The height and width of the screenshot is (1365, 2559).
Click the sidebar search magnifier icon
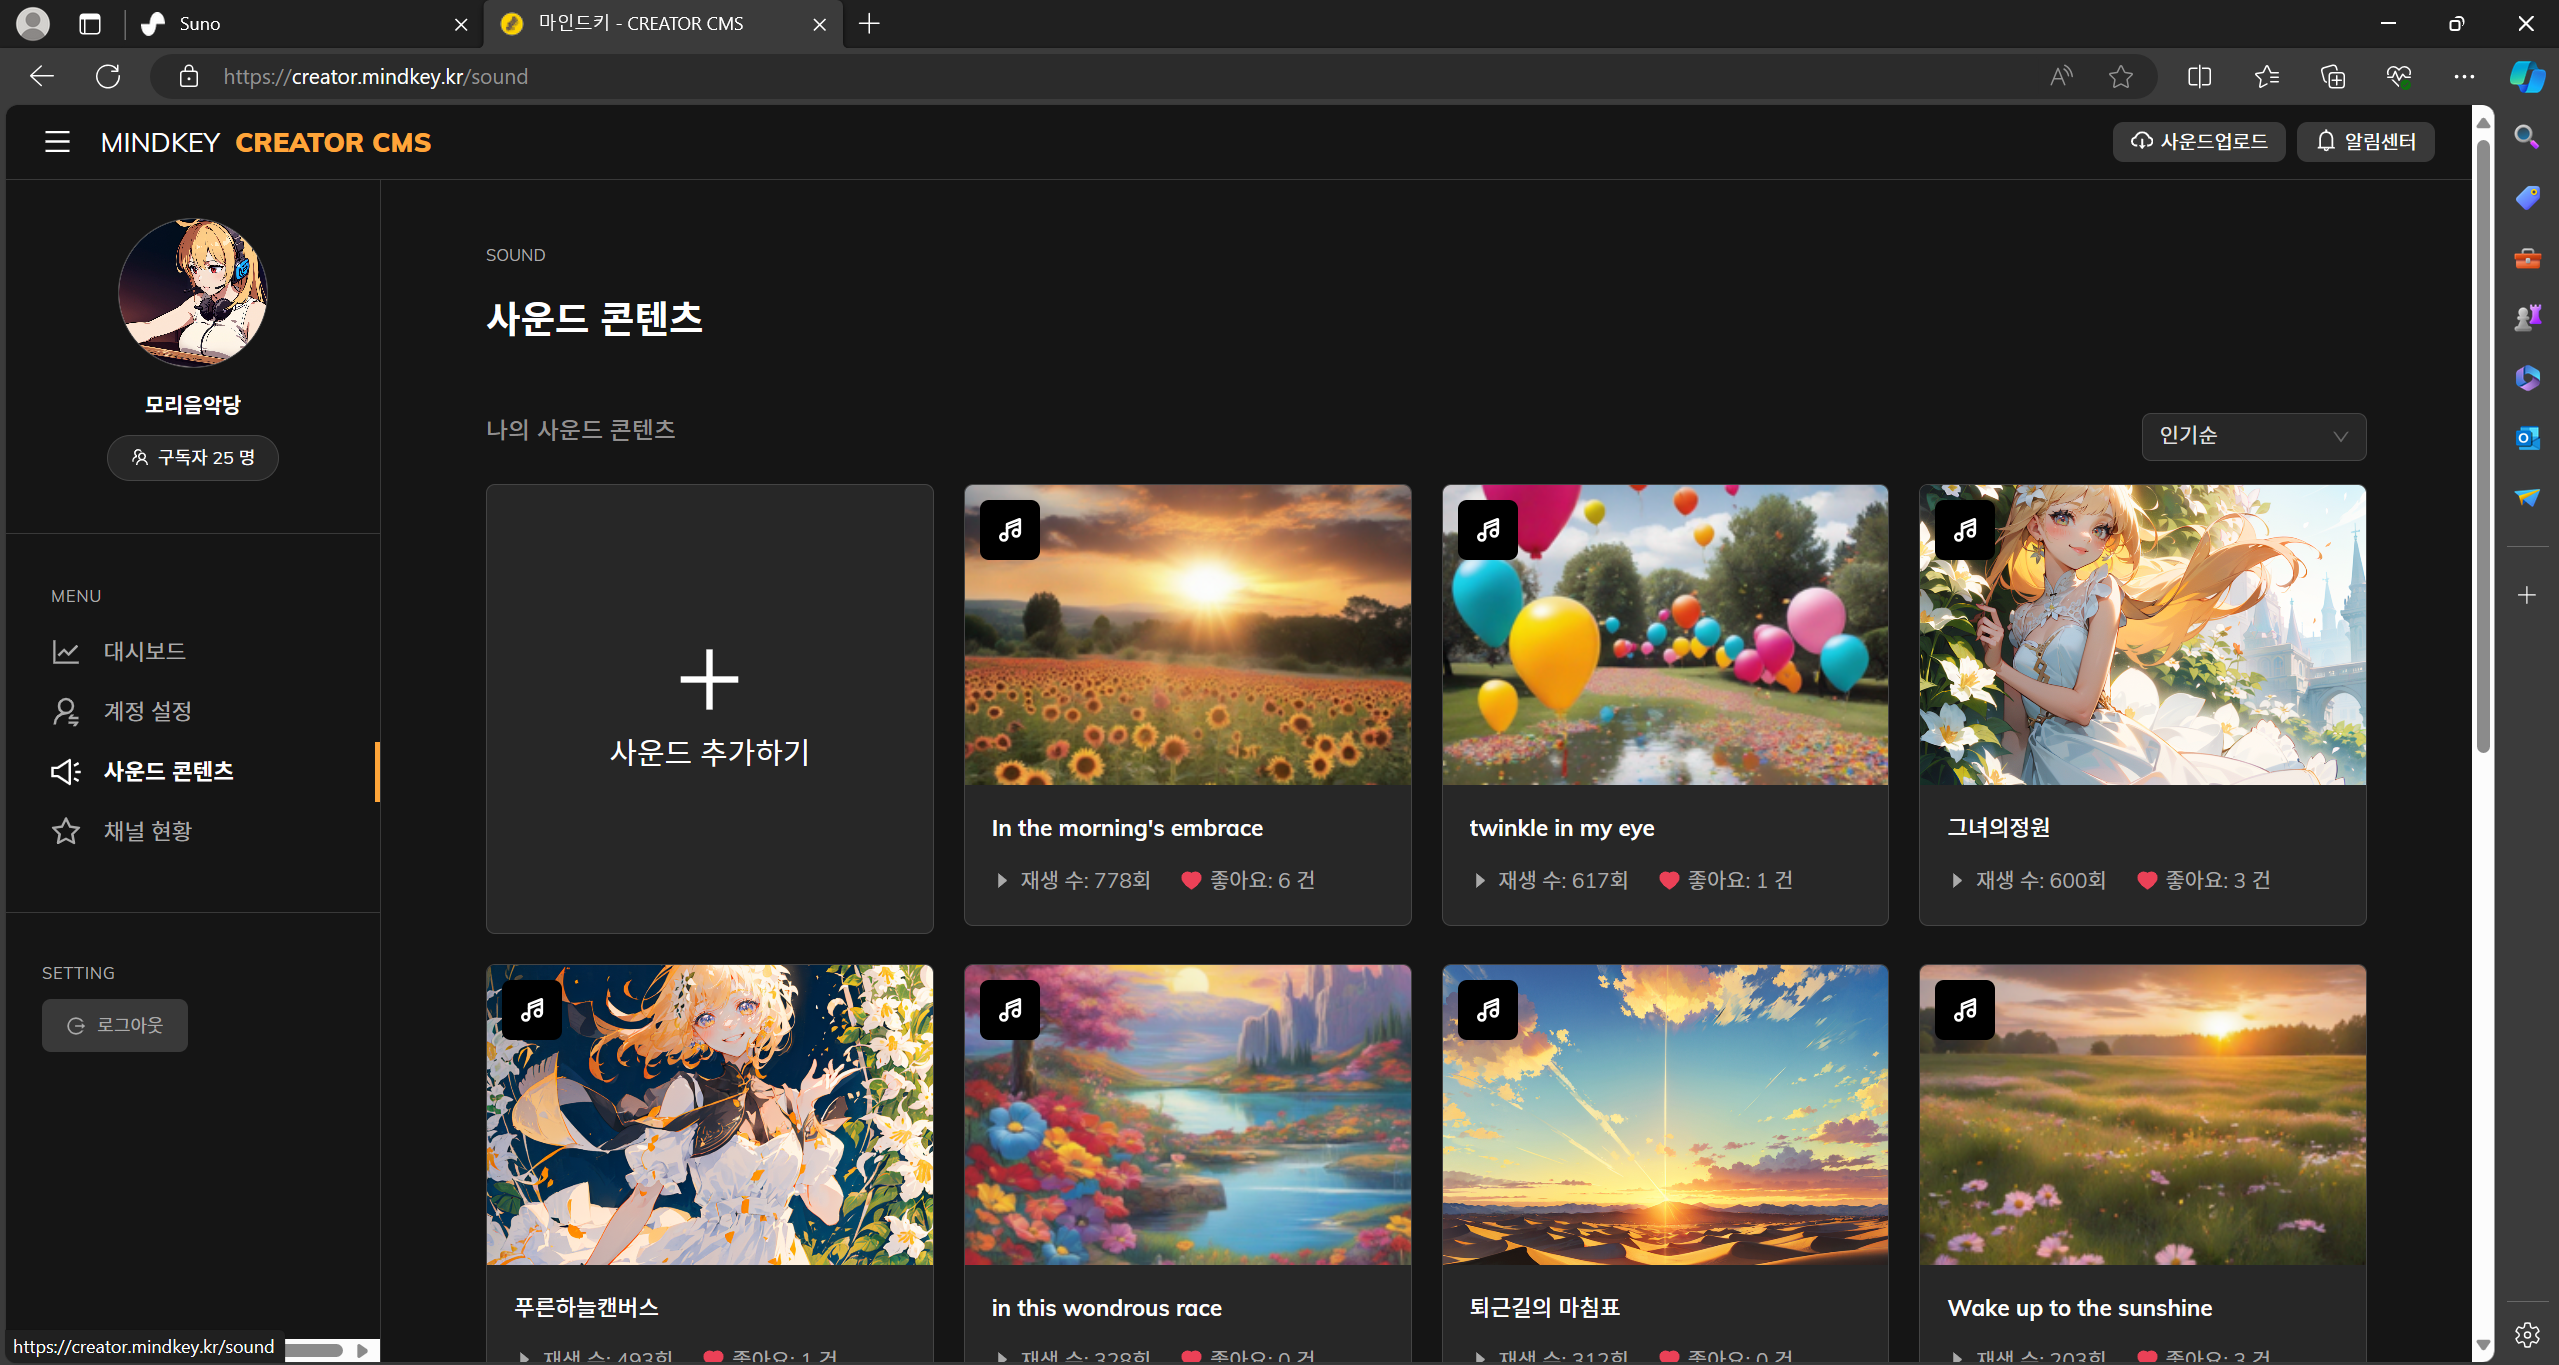click(2526, 137)
